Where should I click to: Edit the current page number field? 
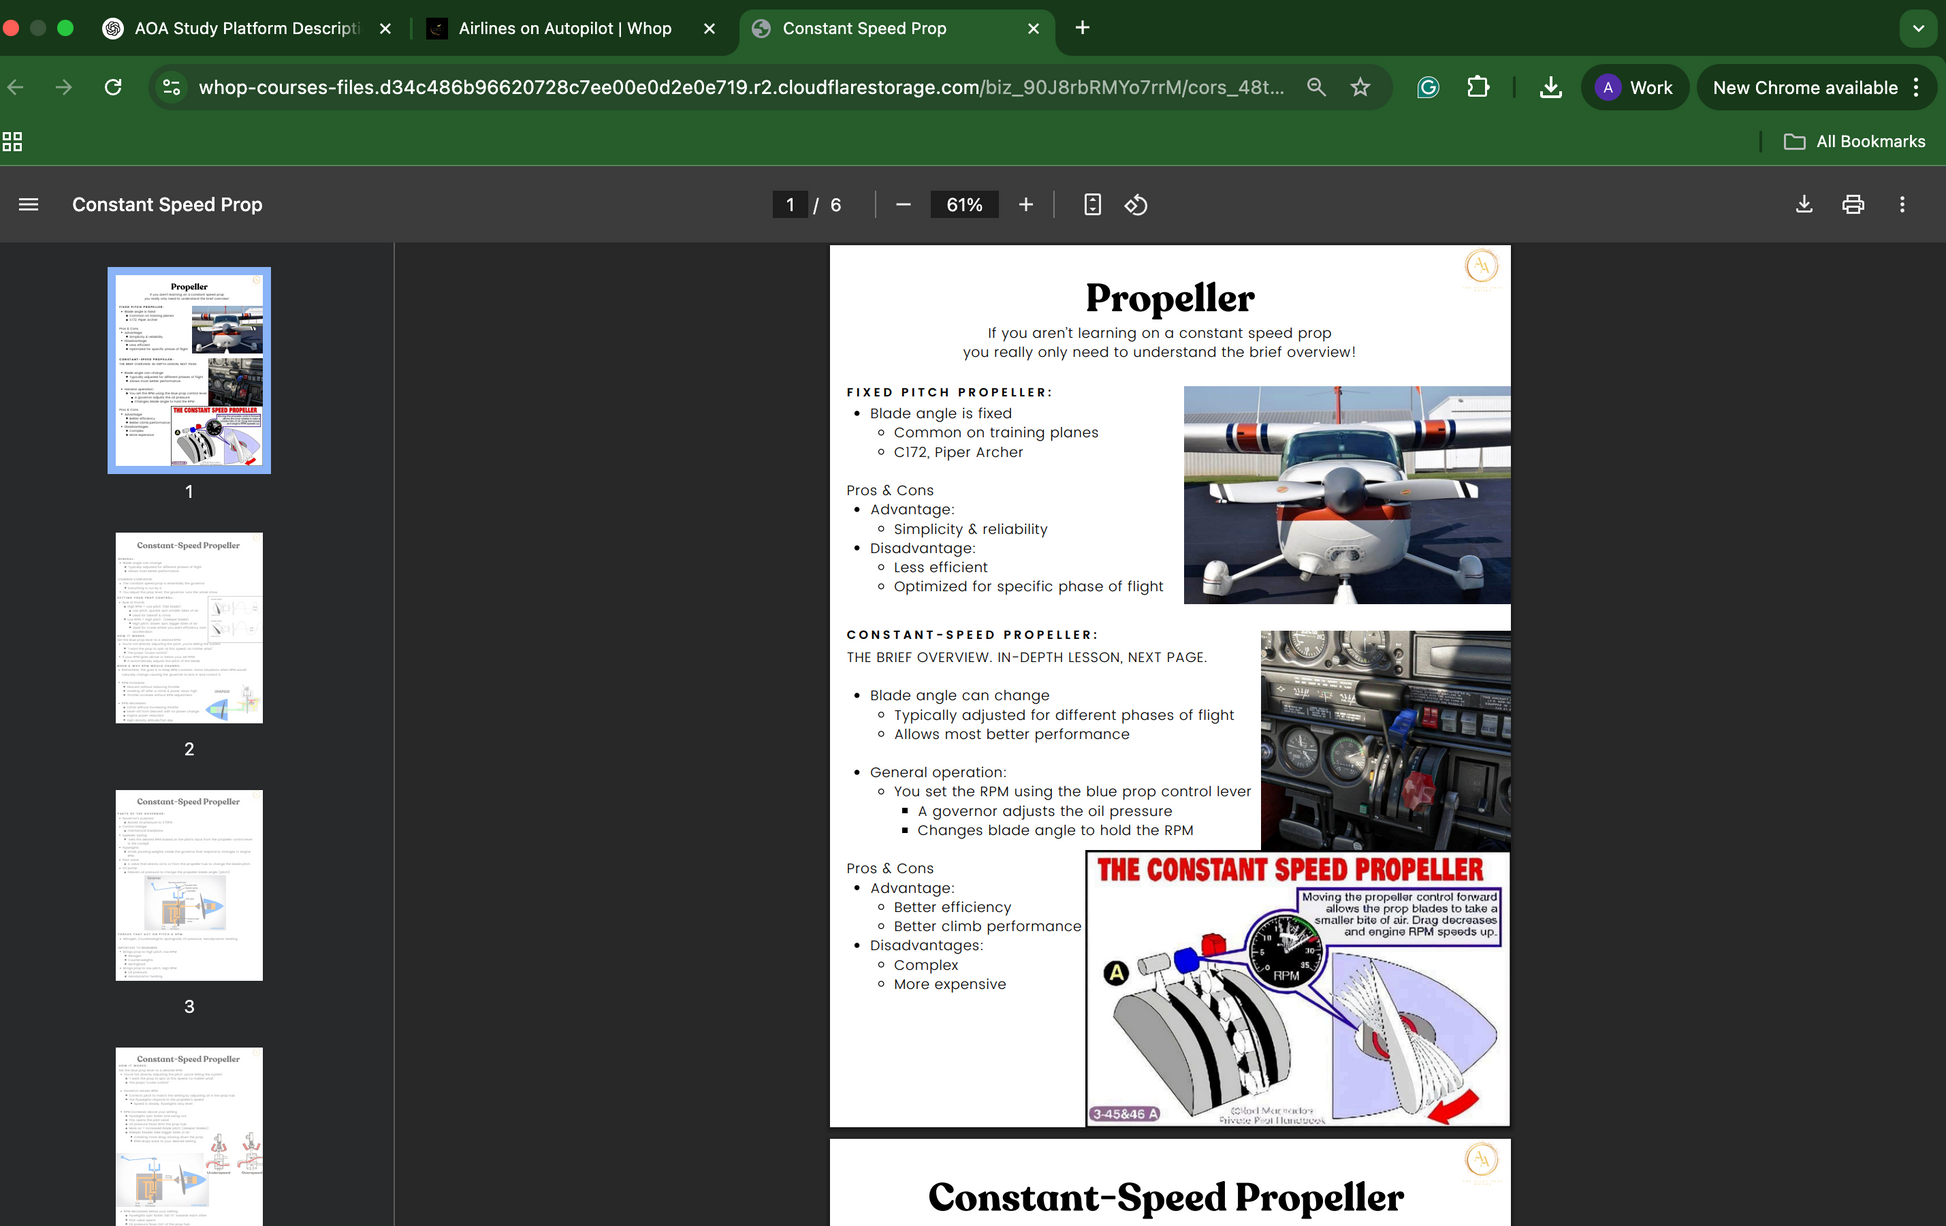(790, 204)
